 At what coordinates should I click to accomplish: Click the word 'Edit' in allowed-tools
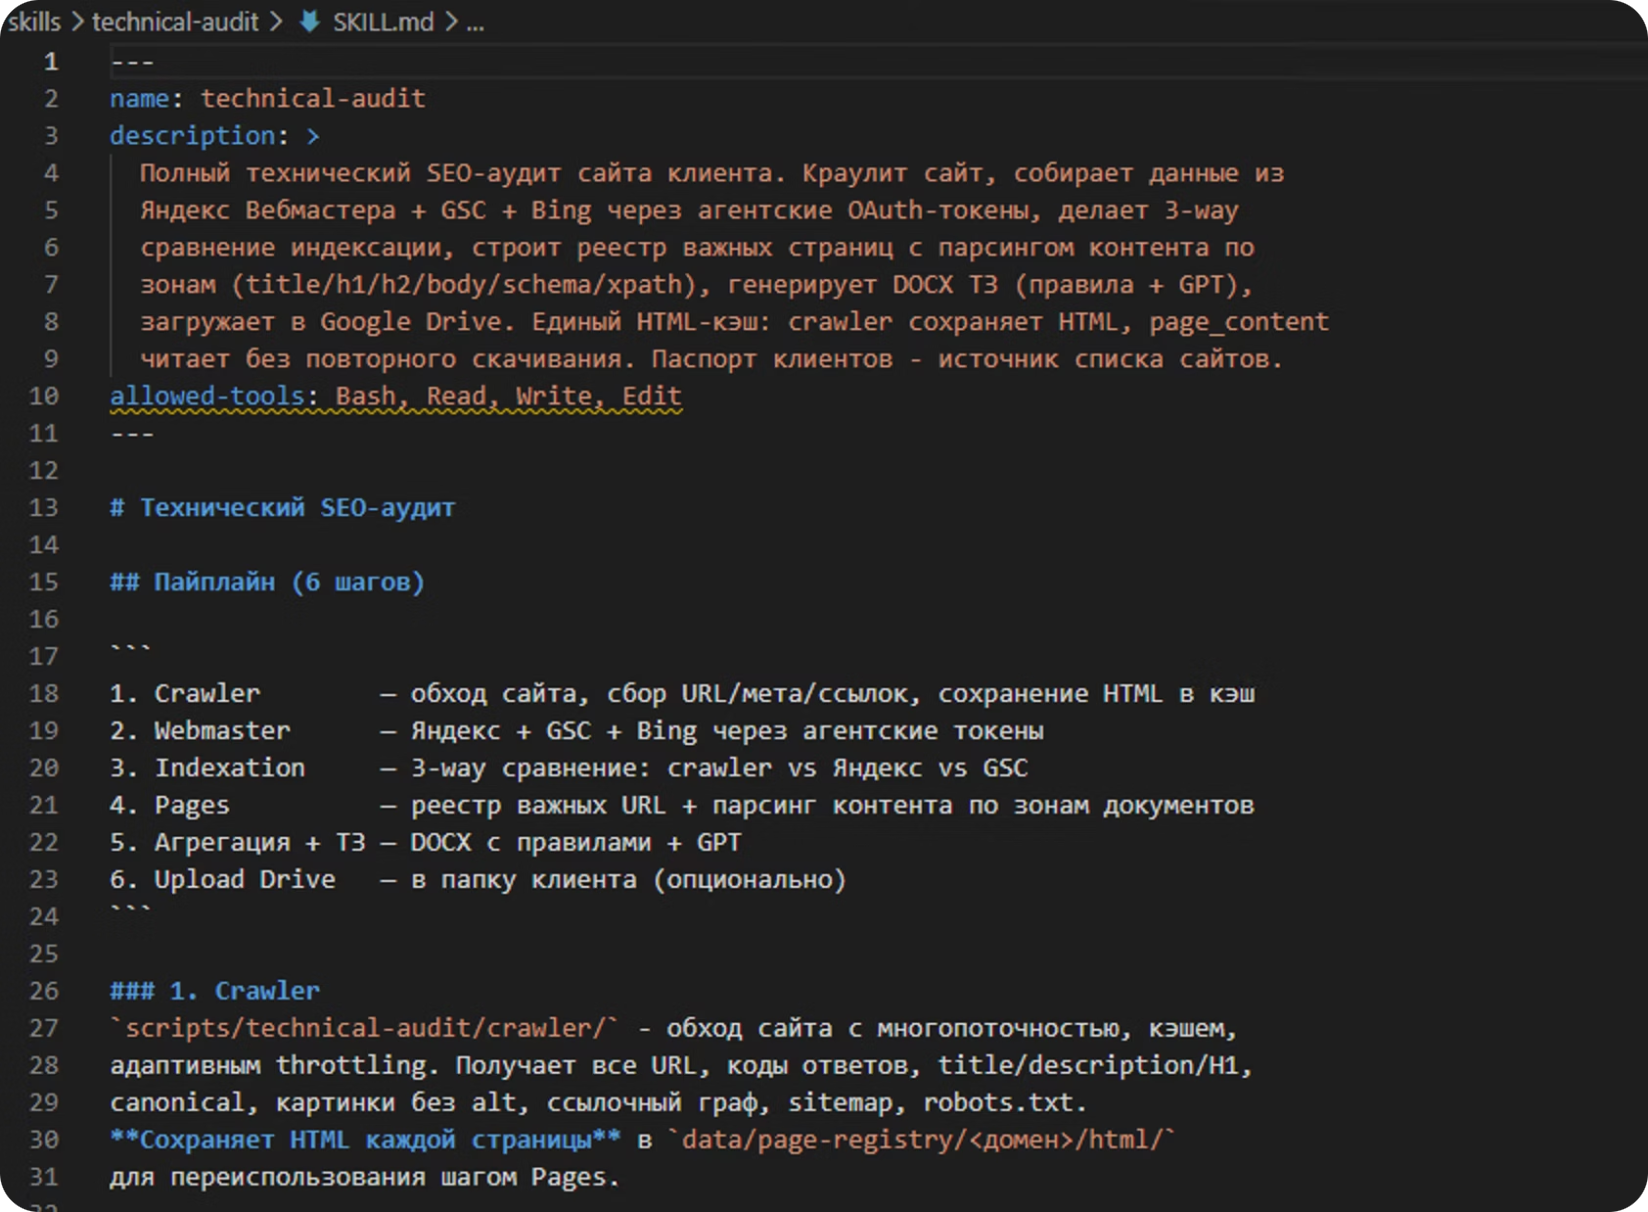652,395
